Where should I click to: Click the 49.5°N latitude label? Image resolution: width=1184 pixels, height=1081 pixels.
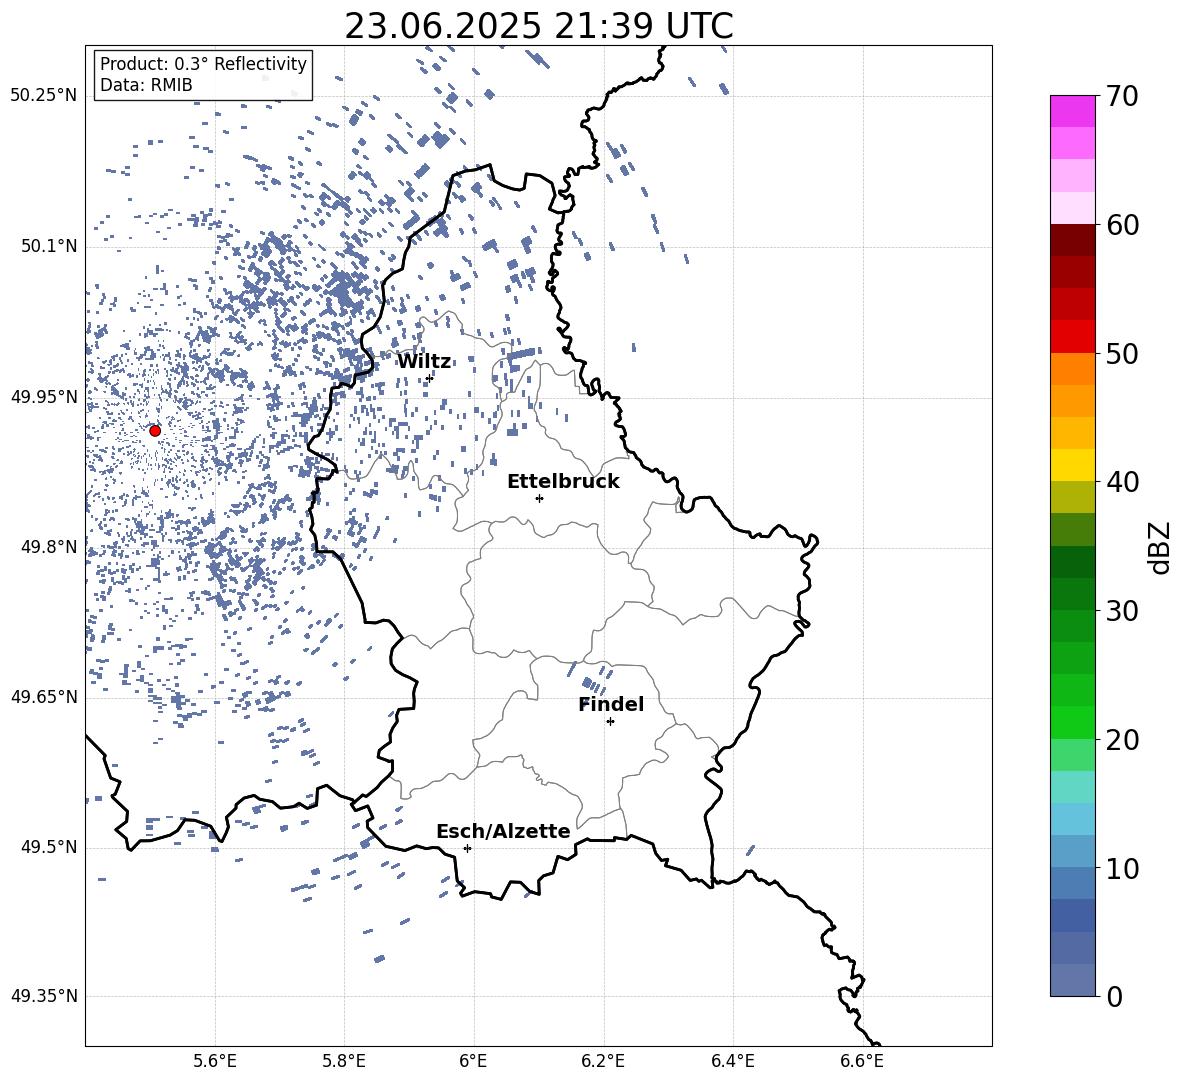click(x=48, y=847)
